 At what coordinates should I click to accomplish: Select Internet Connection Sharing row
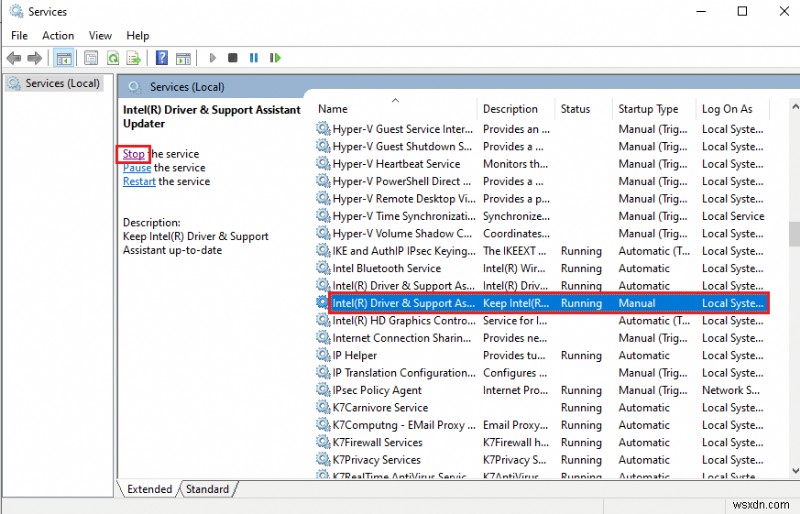tap(541, 338)
